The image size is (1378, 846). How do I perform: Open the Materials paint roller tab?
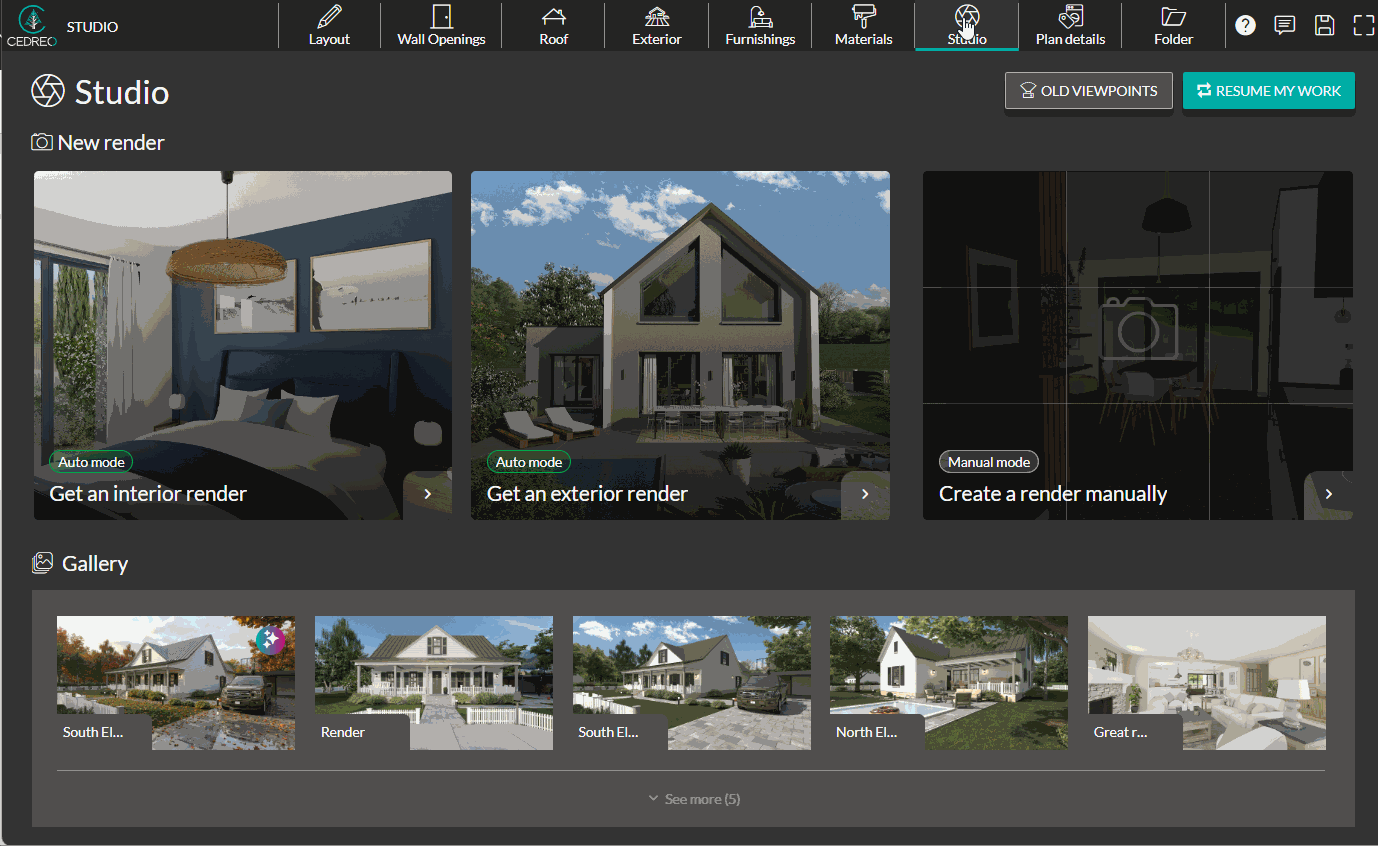tap(864, 26)
